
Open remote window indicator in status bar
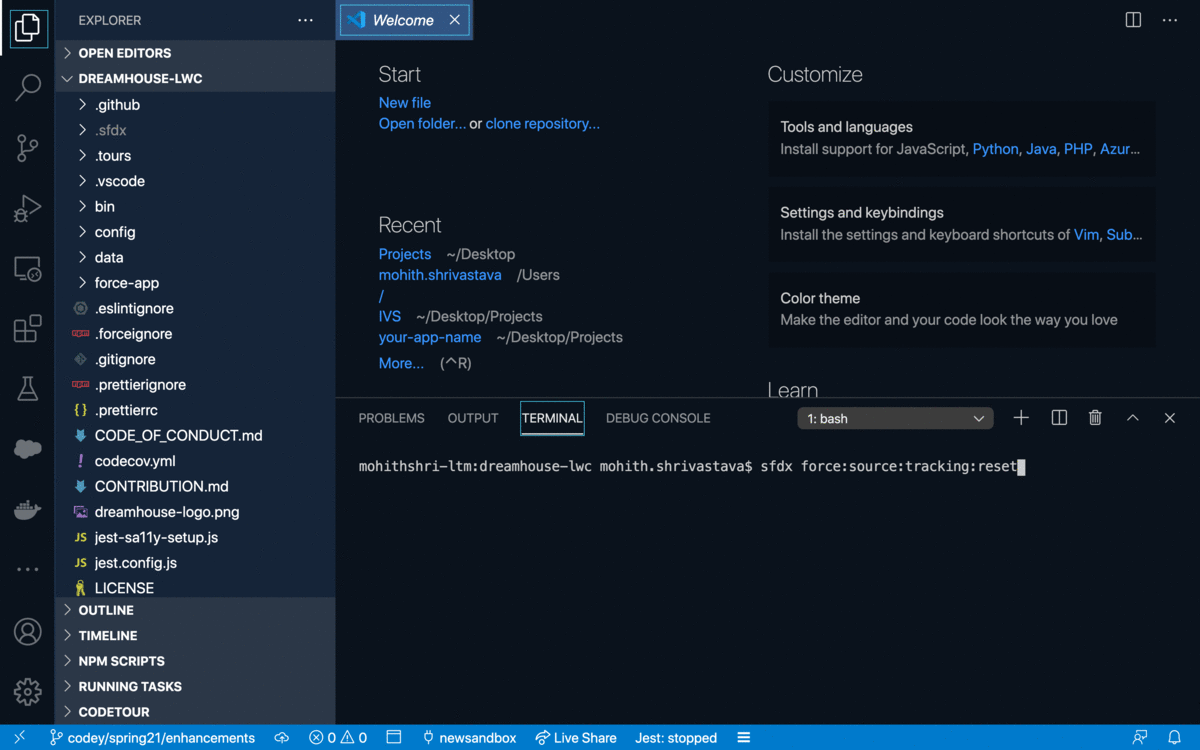(x=19, y=738)
